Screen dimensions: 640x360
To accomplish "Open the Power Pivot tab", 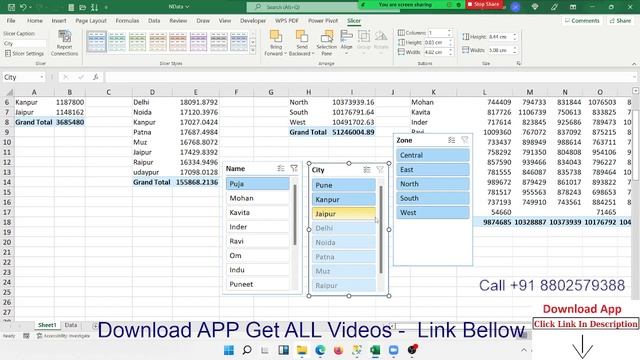I will point(323,20).
